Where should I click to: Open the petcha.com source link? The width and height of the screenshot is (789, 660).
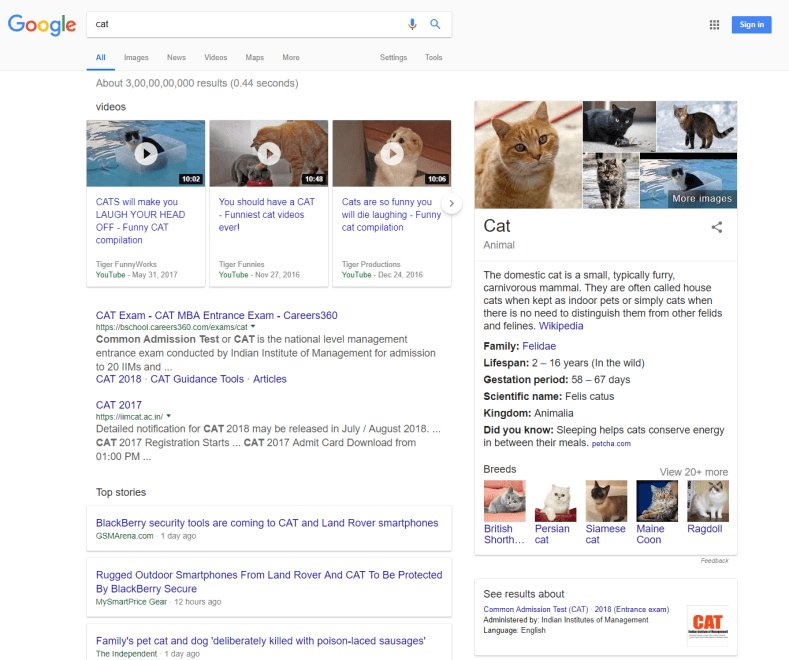click(611, 444)
